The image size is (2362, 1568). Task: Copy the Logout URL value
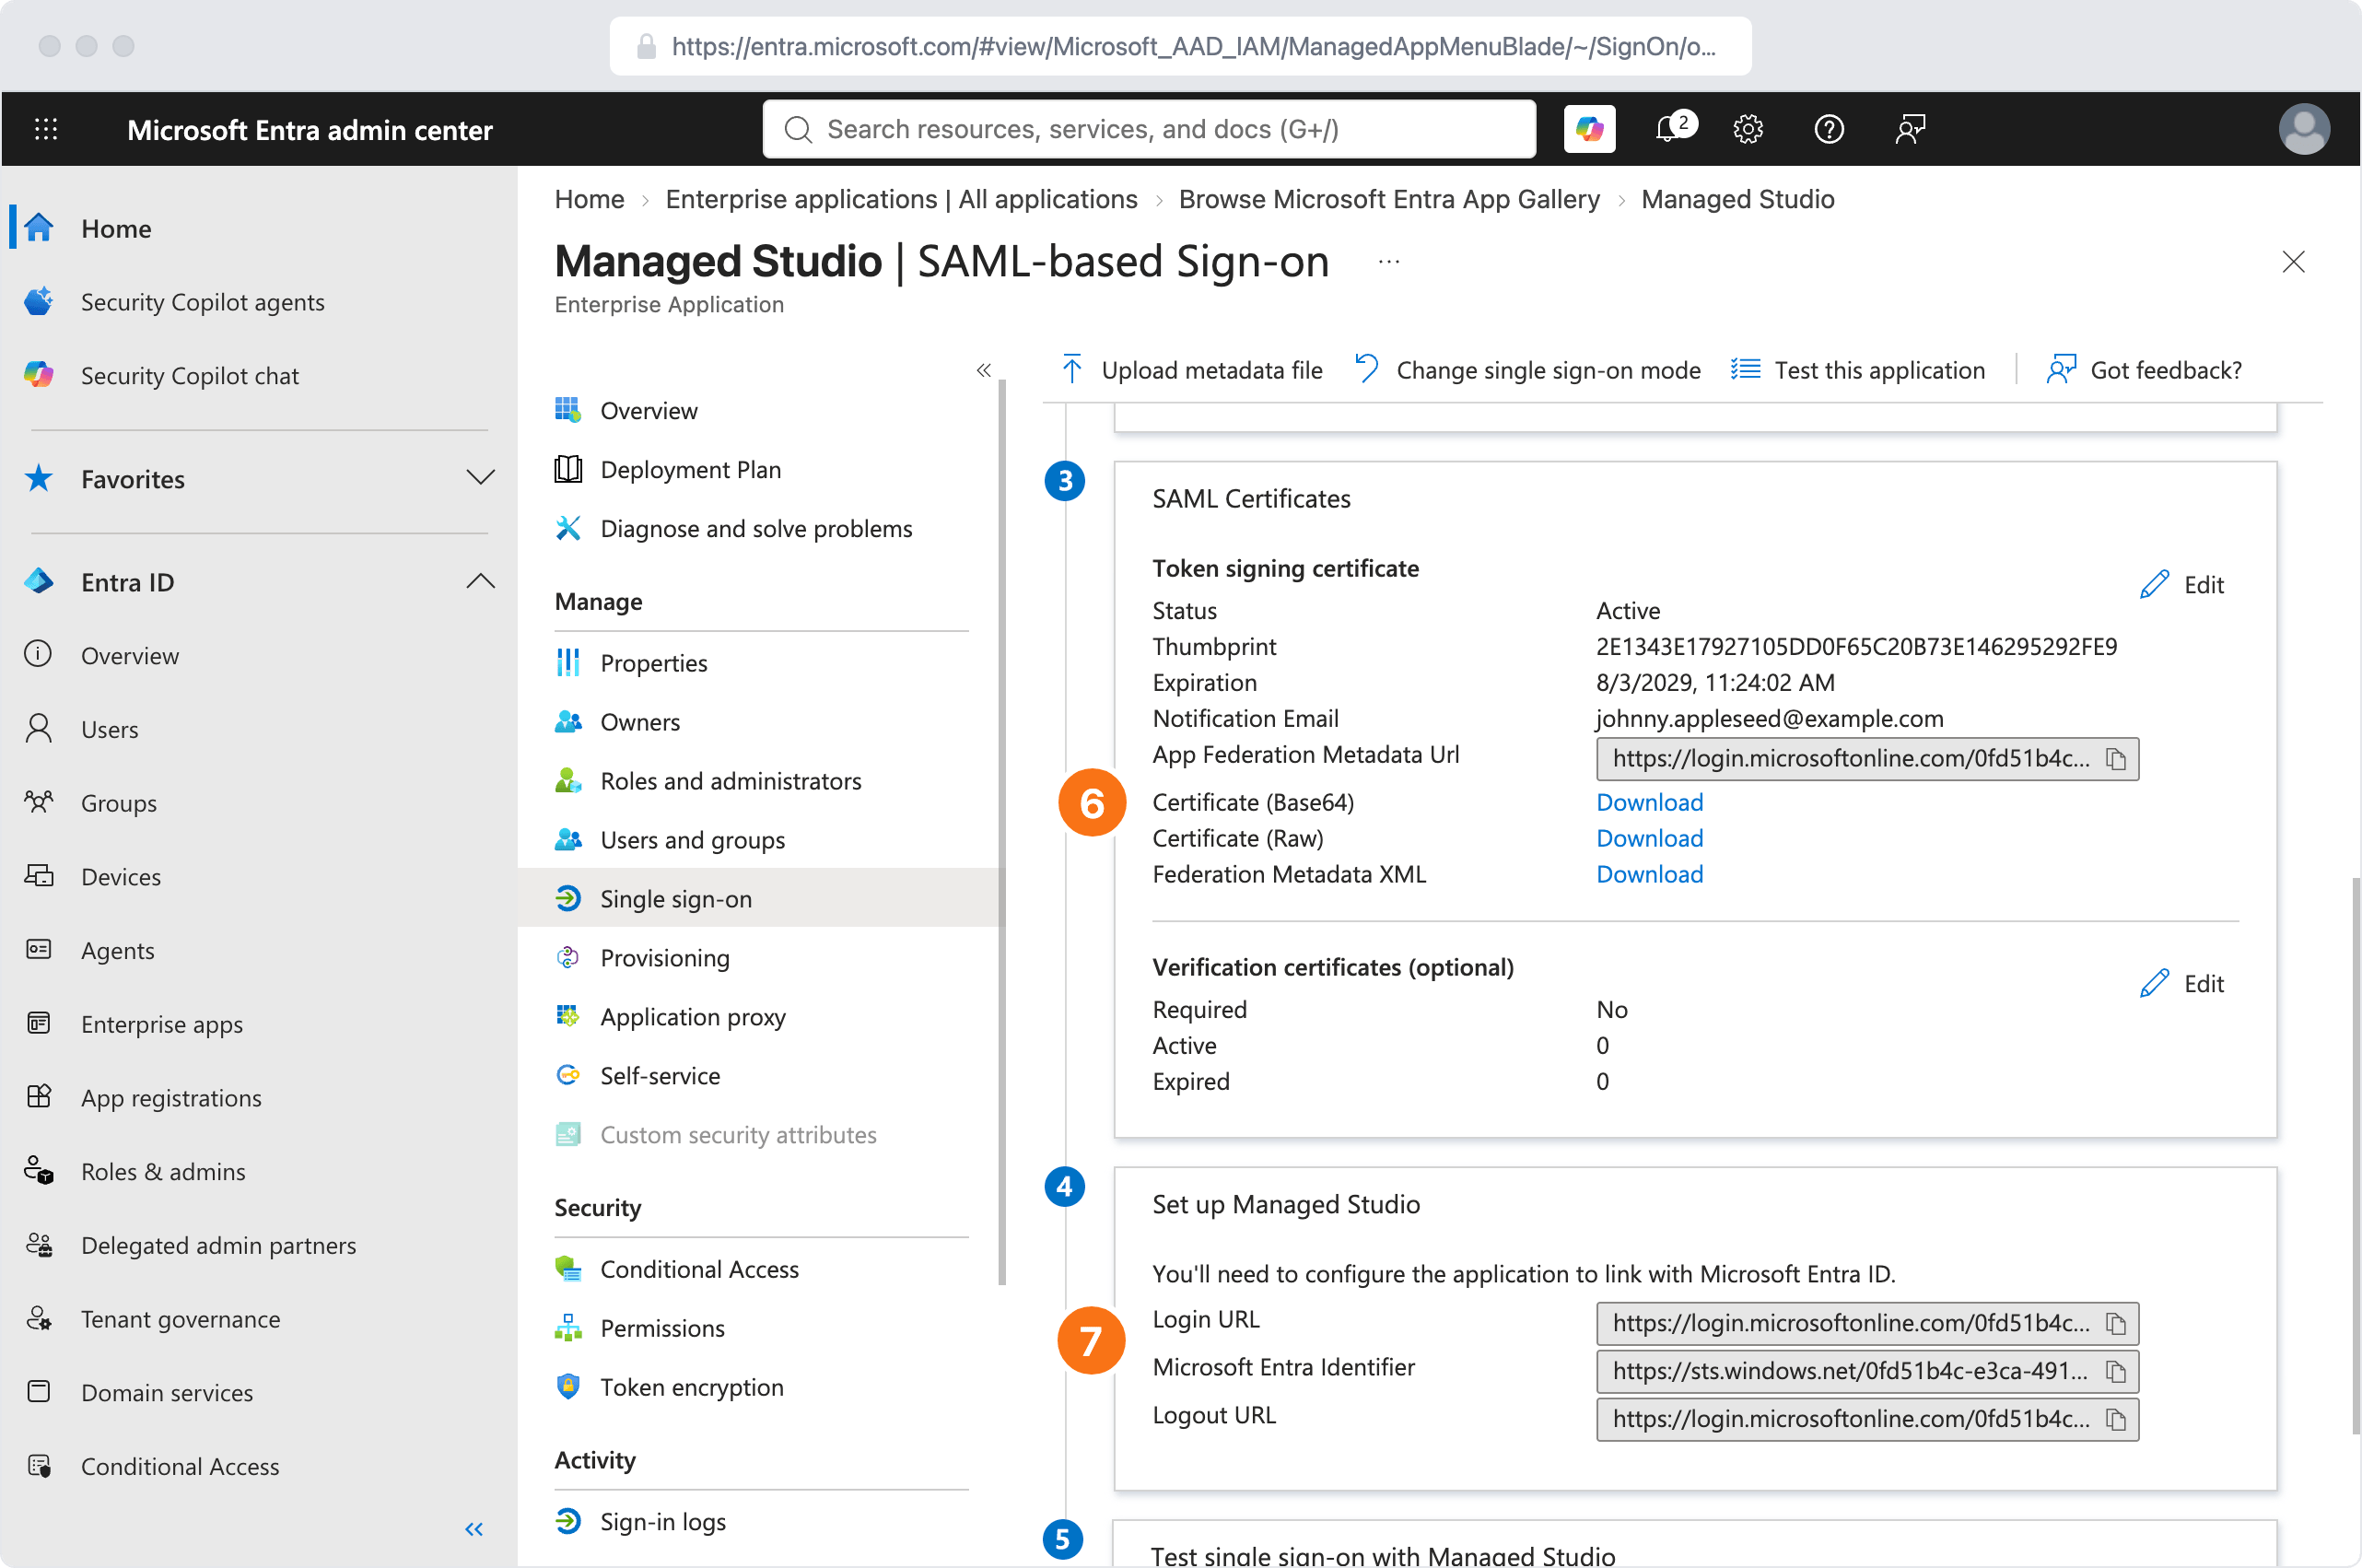[x=2116, y=1419]
